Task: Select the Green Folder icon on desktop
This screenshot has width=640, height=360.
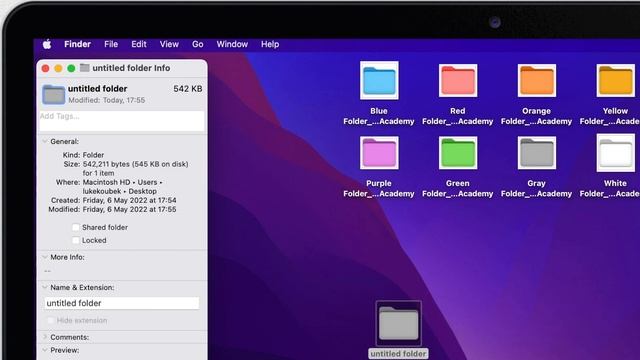Action: point(458,153)
